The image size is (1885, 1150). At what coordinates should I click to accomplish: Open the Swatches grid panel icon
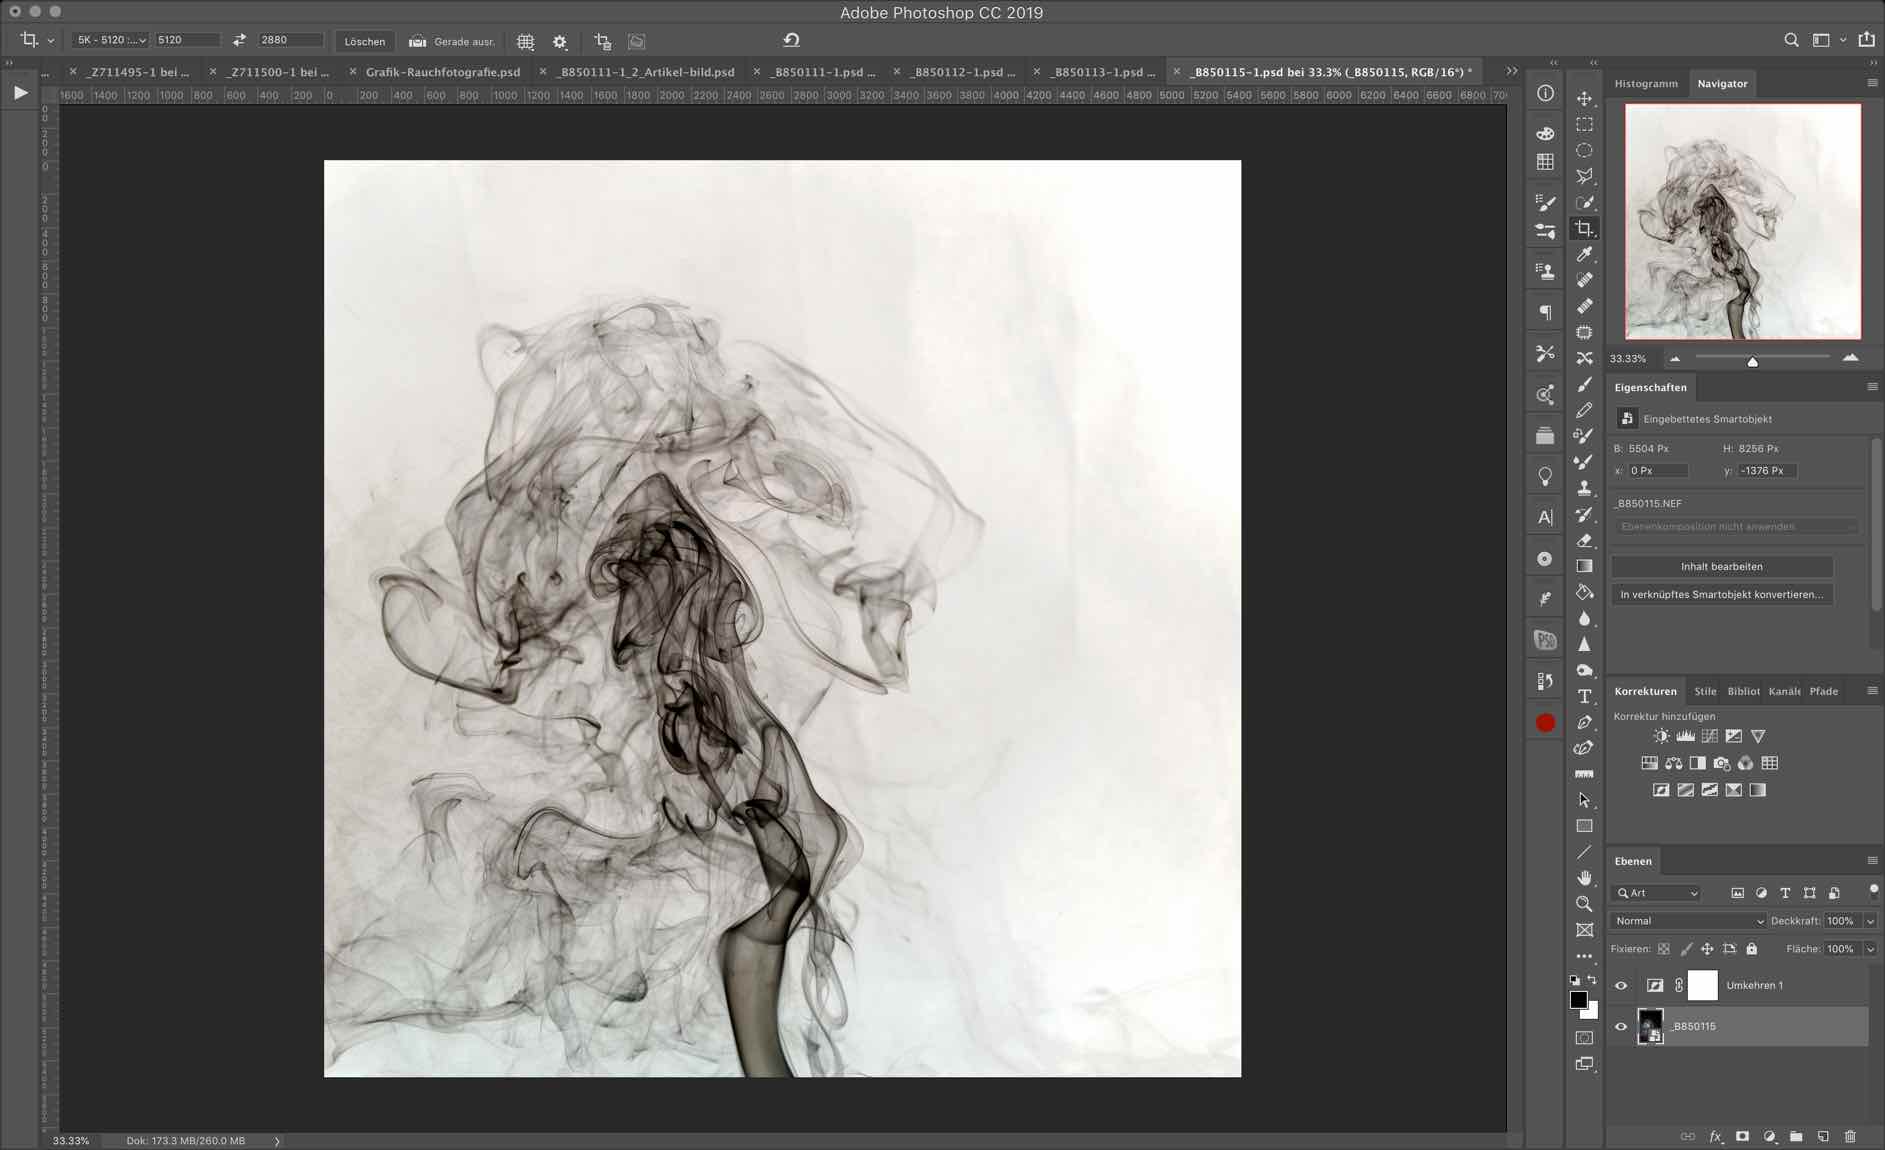click(x=1545, y=162)
